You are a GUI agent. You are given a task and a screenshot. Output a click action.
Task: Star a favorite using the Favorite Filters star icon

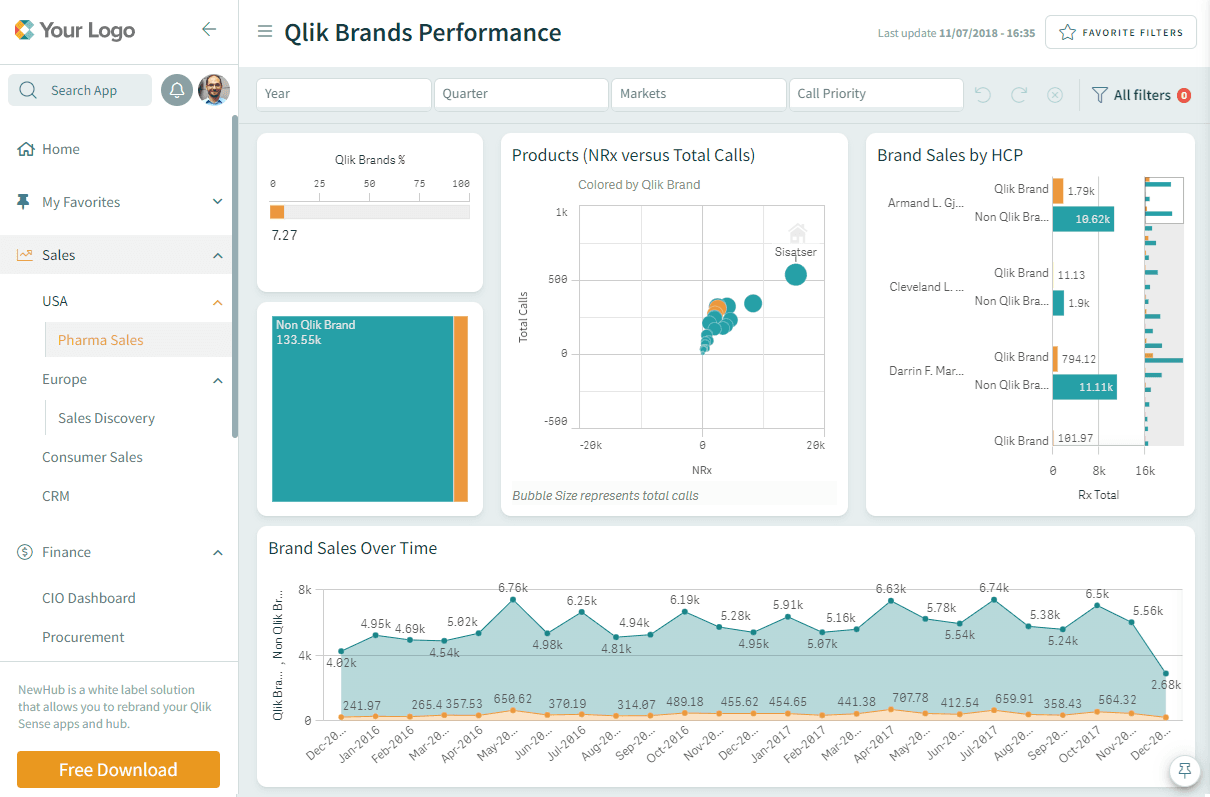pyautogui.click(x=1065, y=31)
